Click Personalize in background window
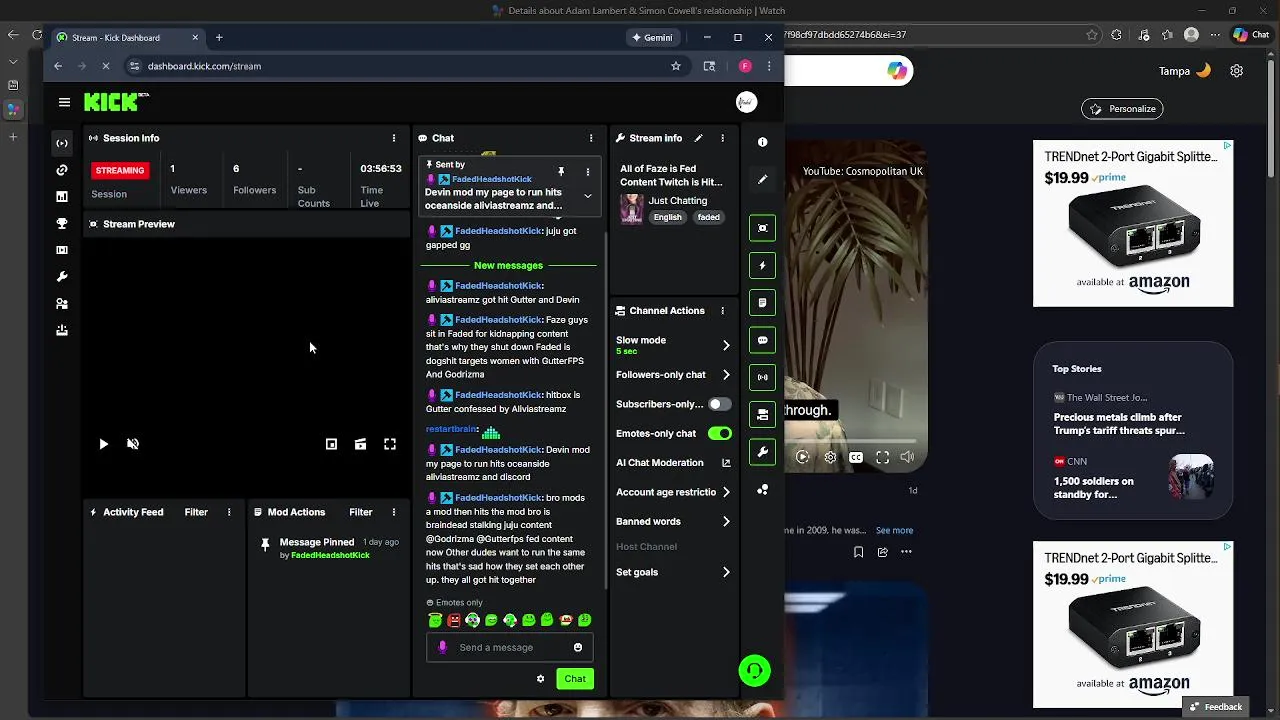1280x720 pixels. (1123, 108)
